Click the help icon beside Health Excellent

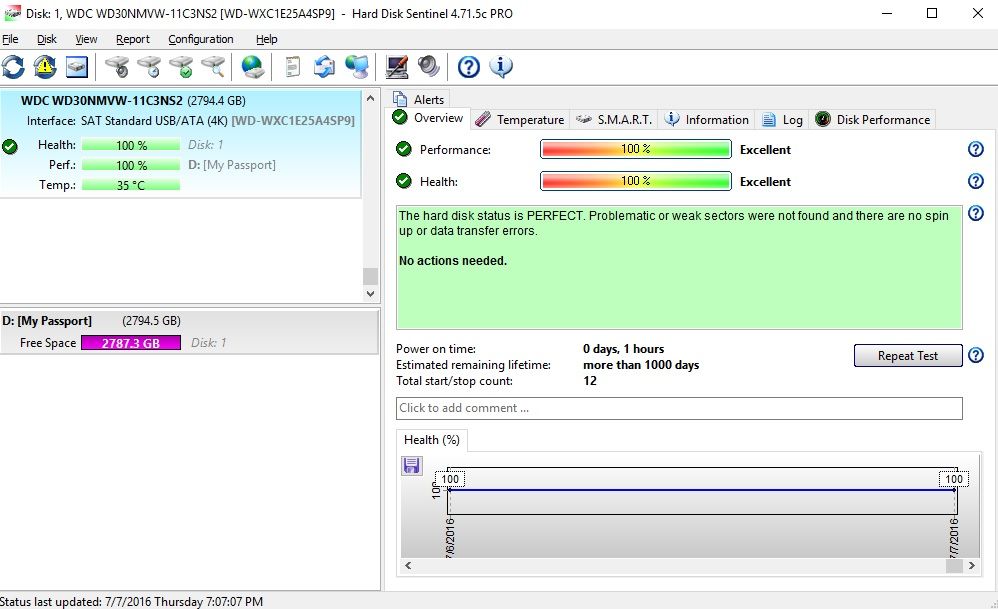click(976, 181)
